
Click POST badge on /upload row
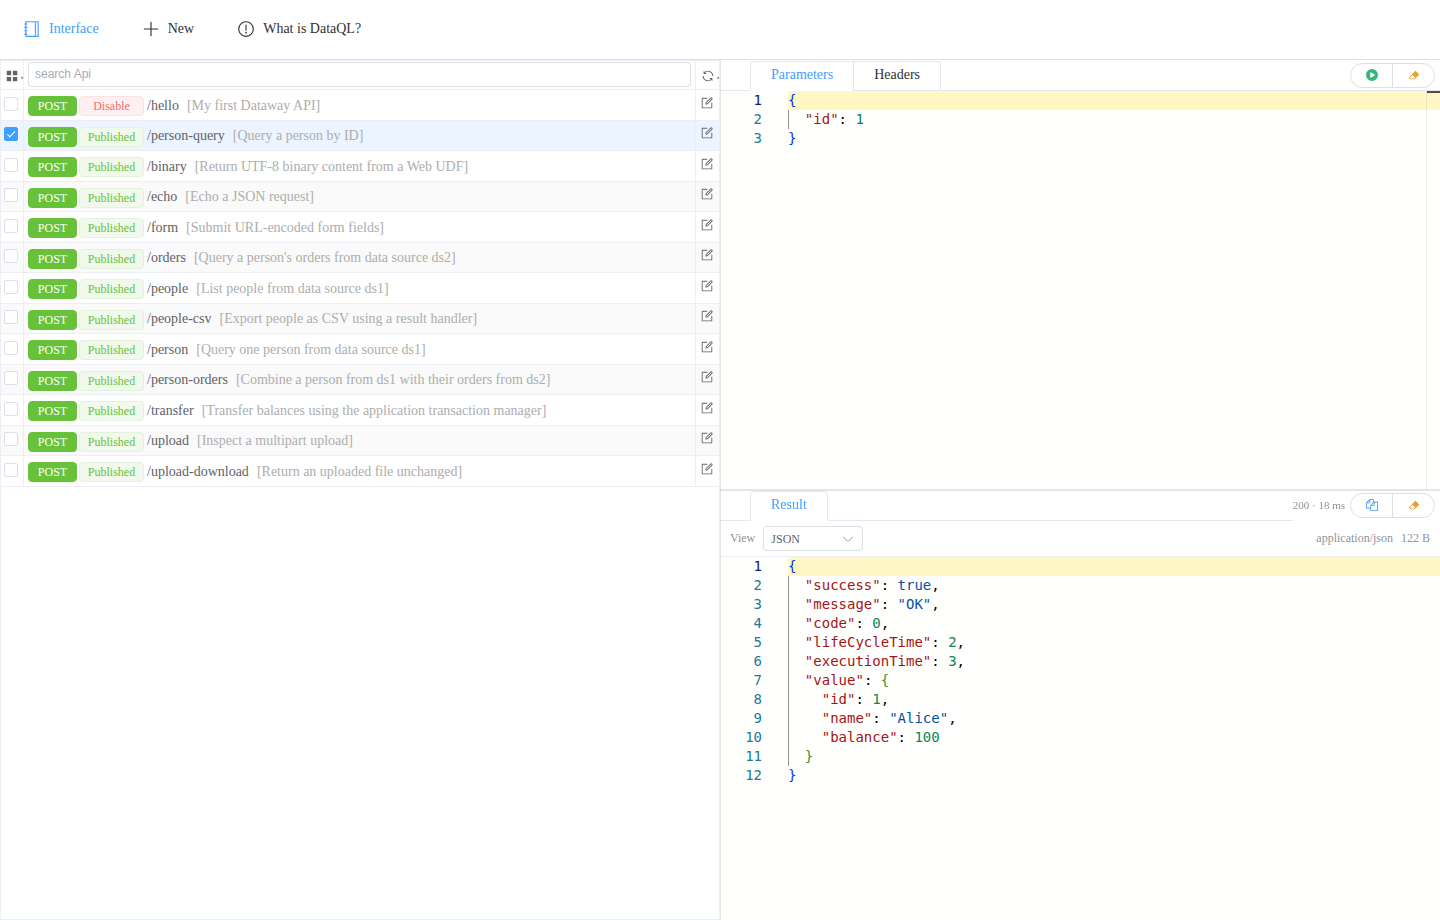52,442
